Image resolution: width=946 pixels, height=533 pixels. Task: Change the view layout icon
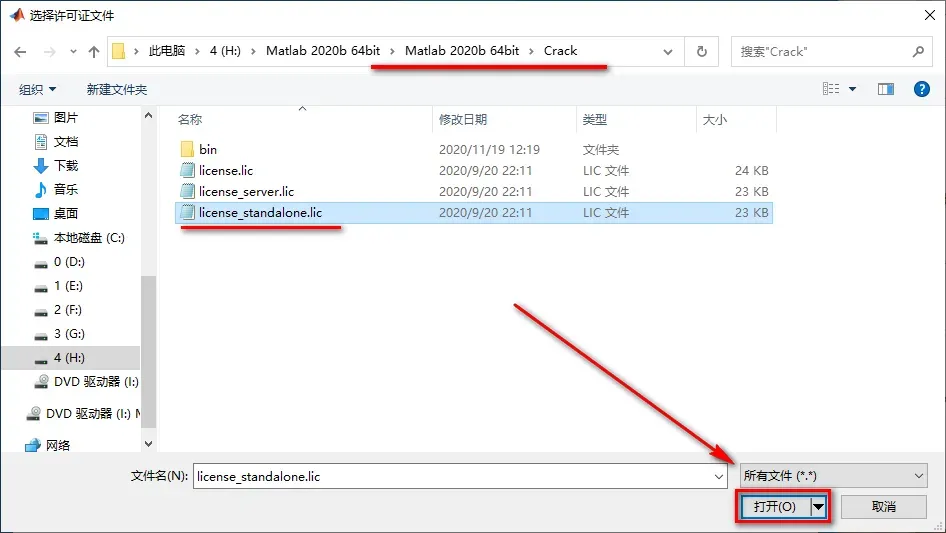tap(831, 89)
